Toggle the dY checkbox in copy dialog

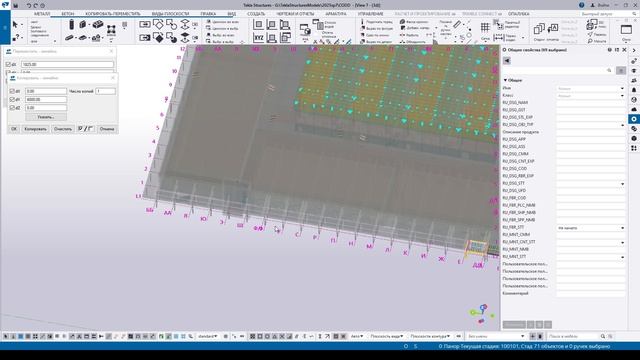pyautogui.click(x=12, y=100)
